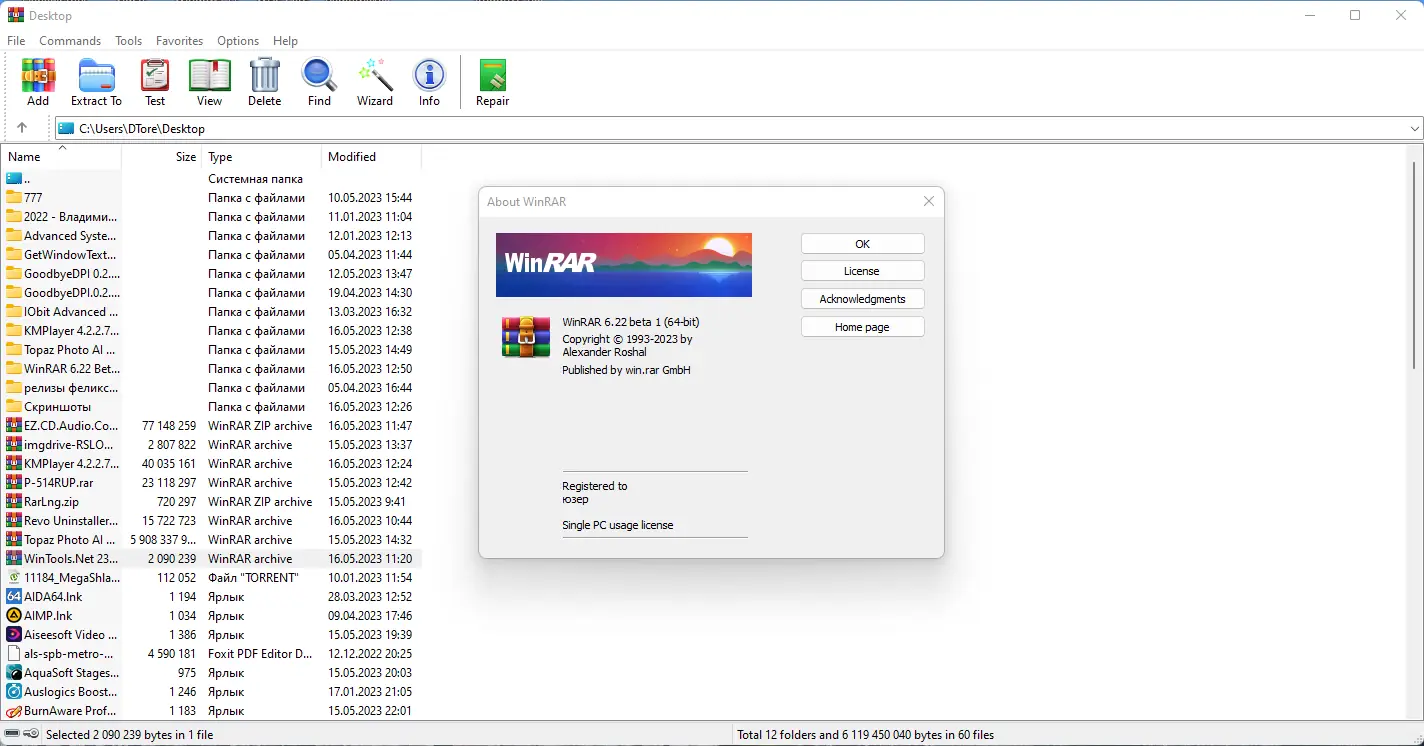Click the Auslogics Boost shortcut icon
Image resolution: width=1424 pixels, height=746 pixels.
pos(14,692)
